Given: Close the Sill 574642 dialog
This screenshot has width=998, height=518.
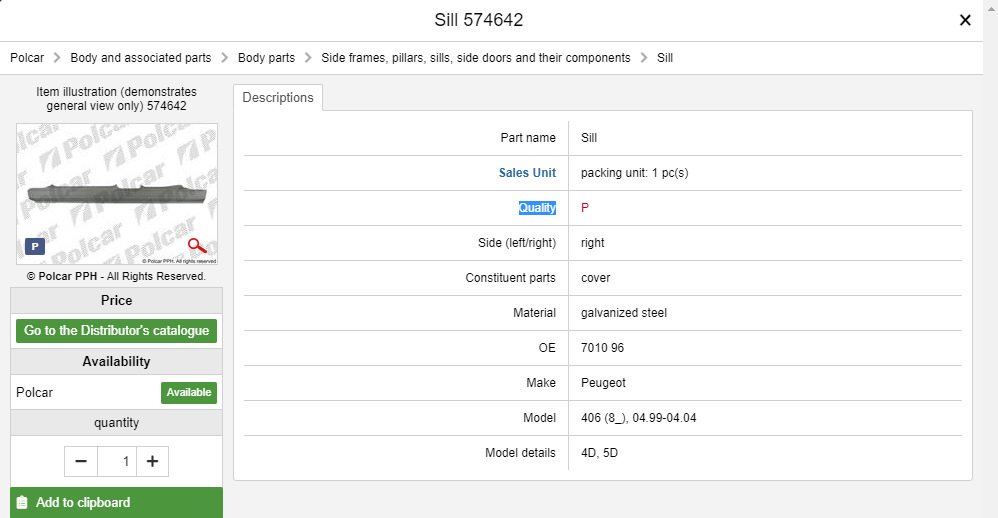Looking at the screenshot, I should tap(965, 20).
